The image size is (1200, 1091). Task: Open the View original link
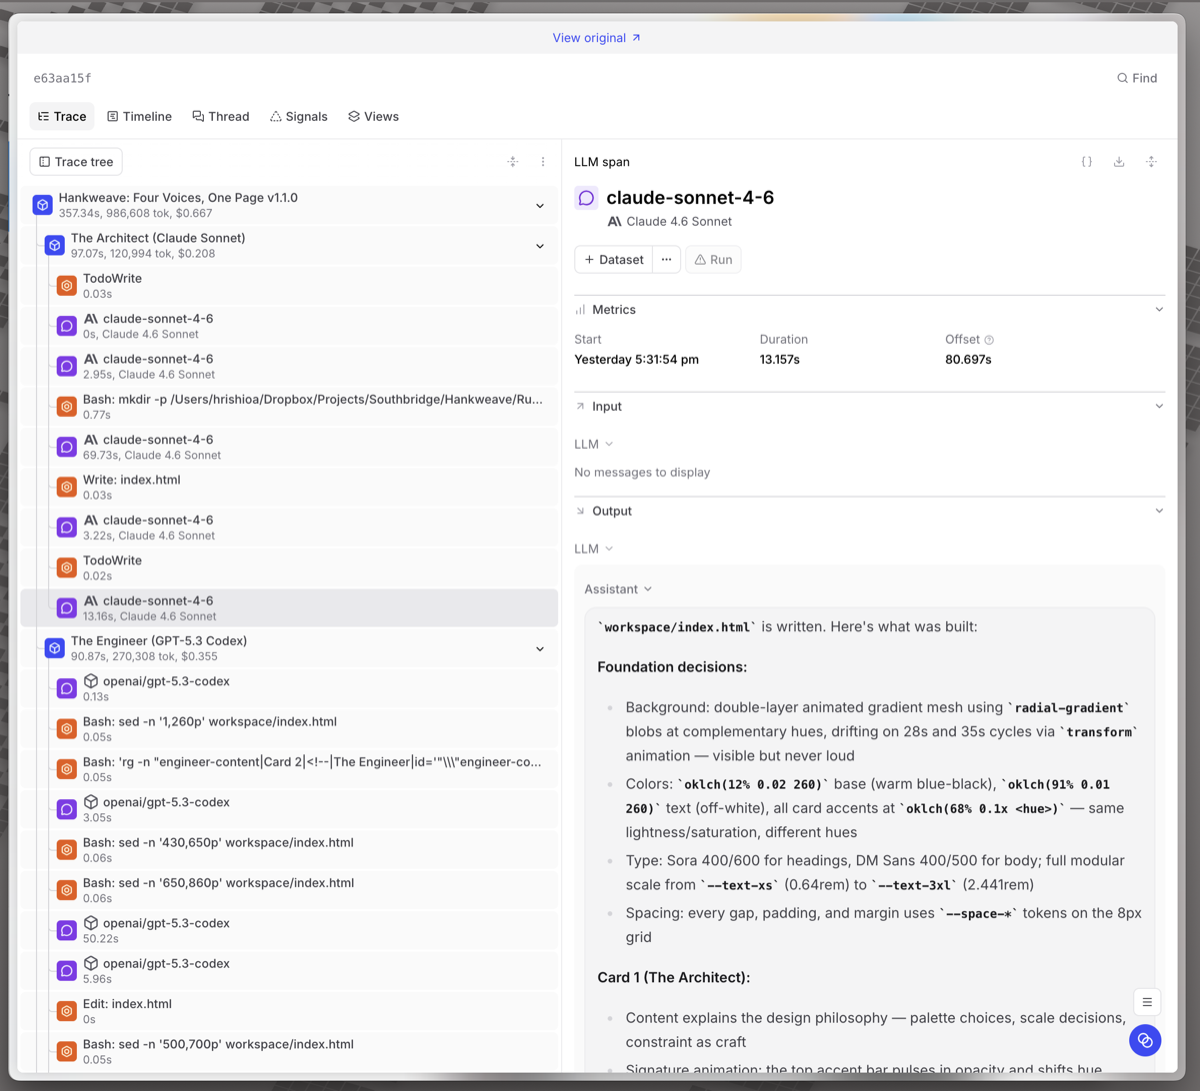pyautogui.click(x=596, y=38)
